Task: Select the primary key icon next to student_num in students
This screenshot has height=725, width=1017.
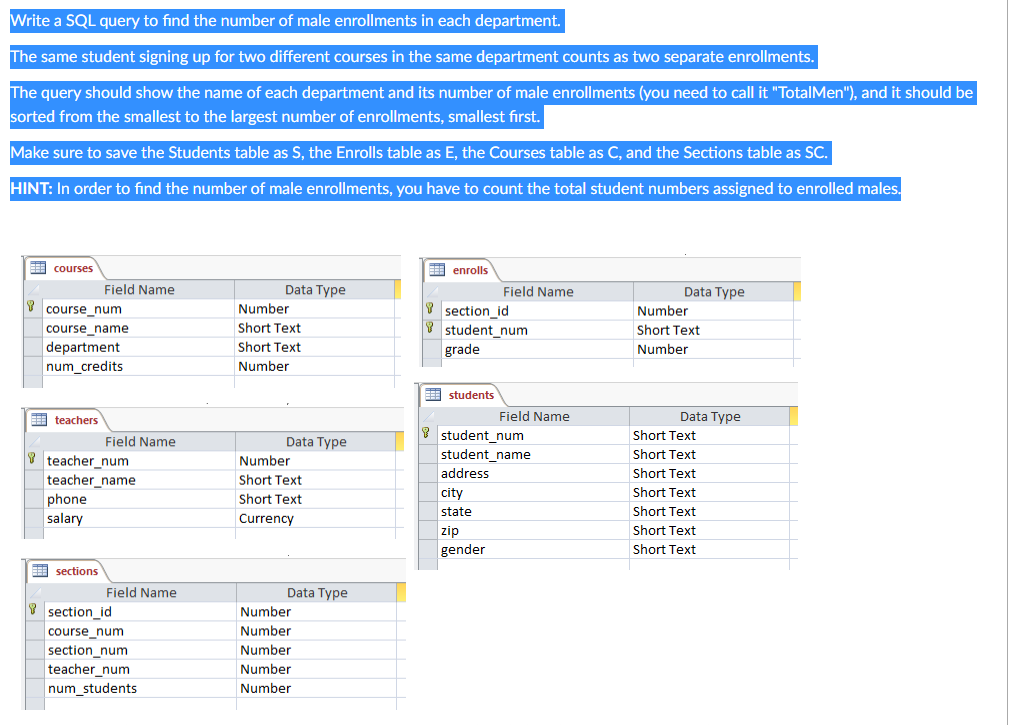Action: [x=425, y=434]
